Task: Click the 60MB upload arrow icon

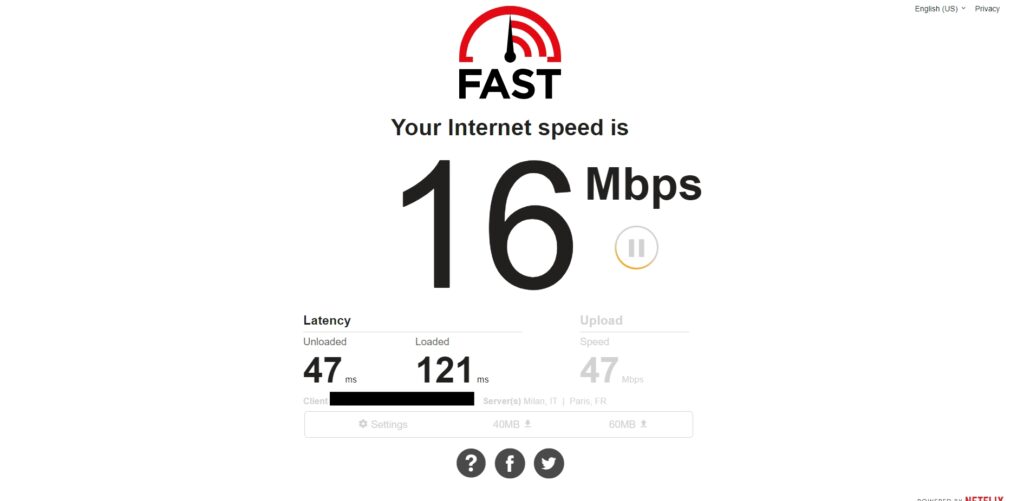Action: point(643,424)
